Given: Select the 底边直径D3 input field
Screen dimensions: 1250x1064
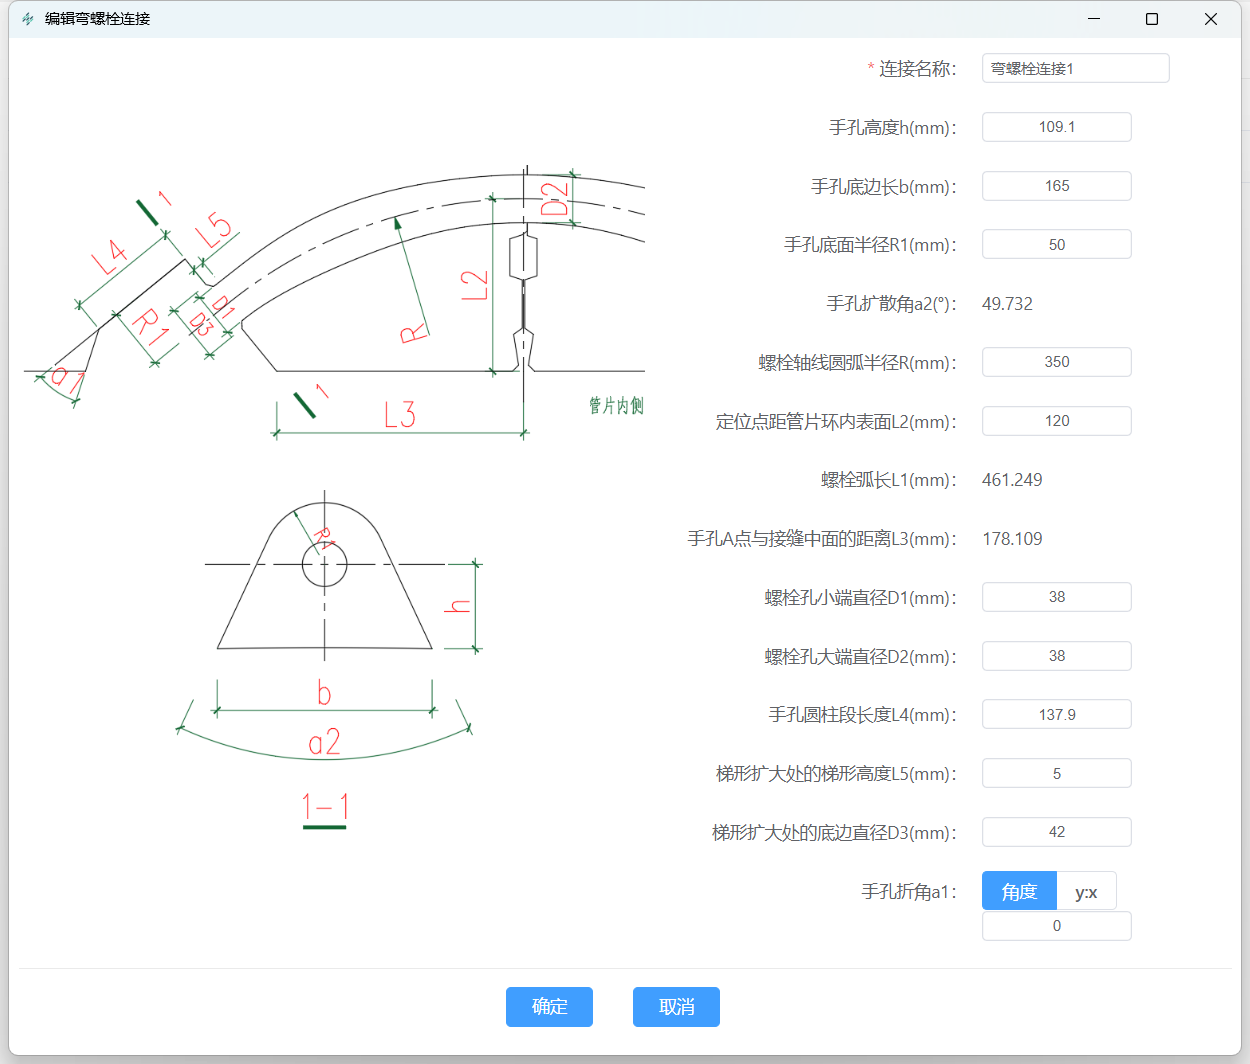Looking at the screenshot, I should [1056, 832].
